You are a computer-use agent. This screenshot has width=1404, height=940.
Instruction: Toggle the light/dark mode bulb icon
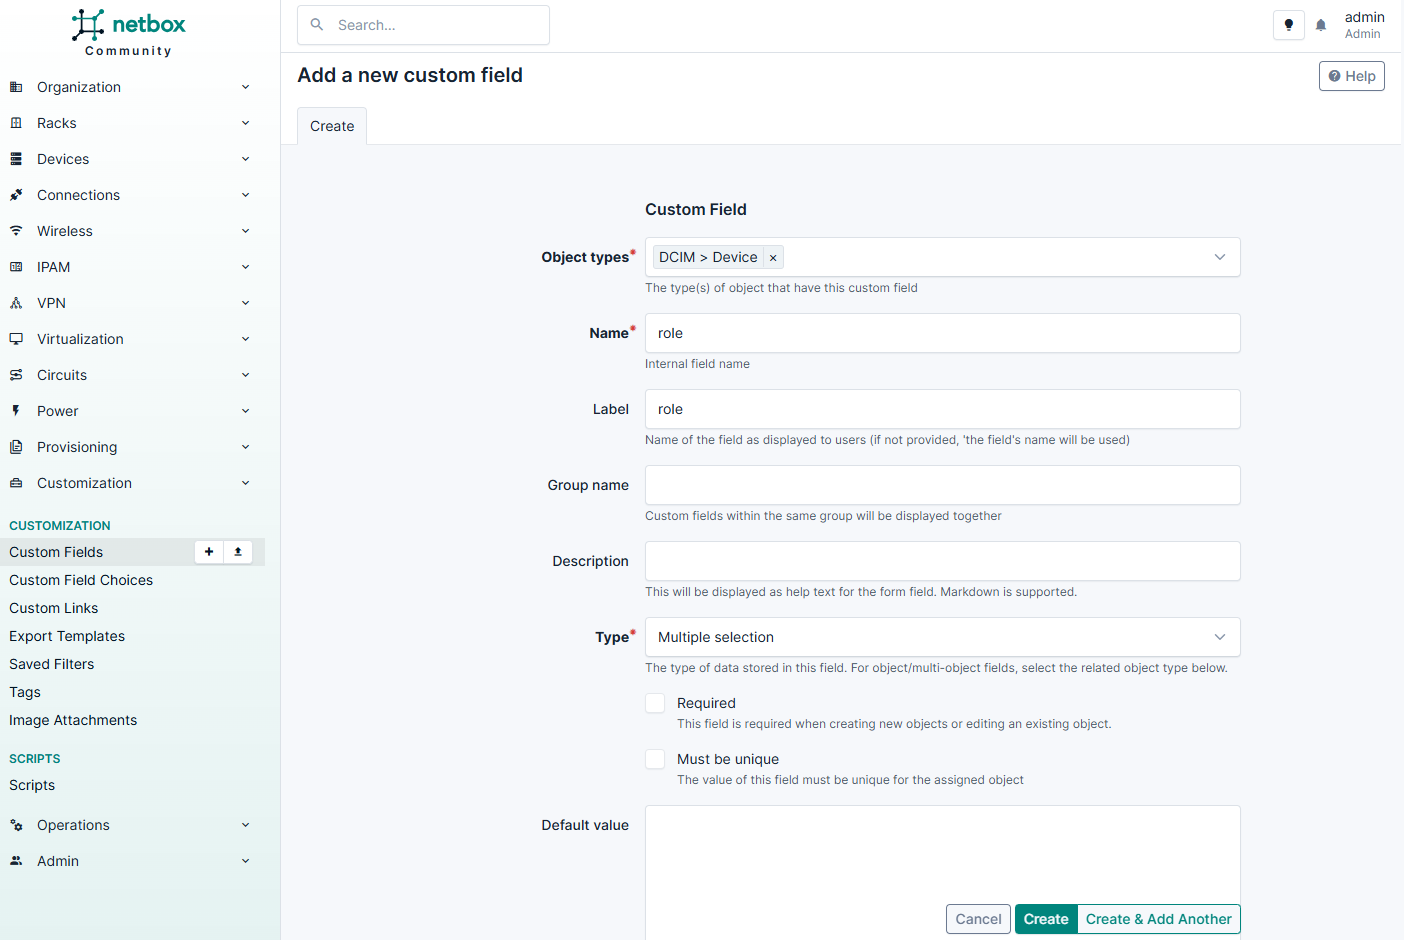click(x=1288, y=25)
